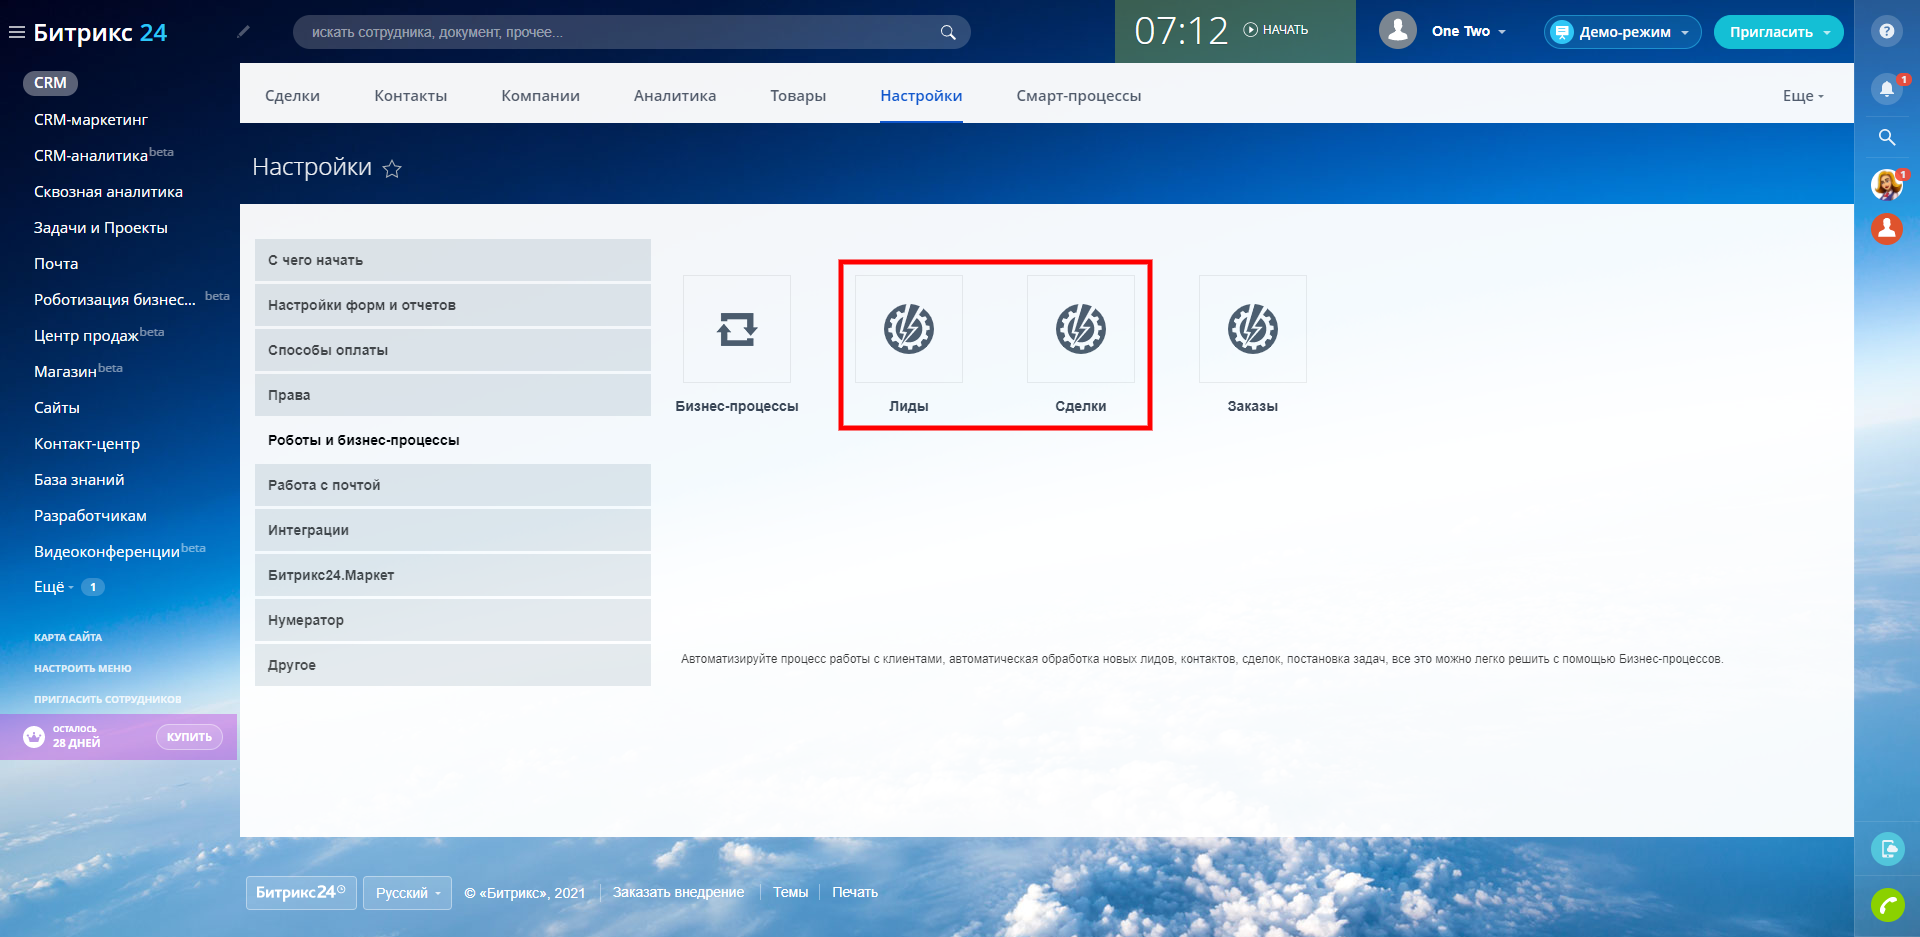Expand the Еще tab menu
This screenshot has height=937, width=1920.
click(x=1803, y=96)
